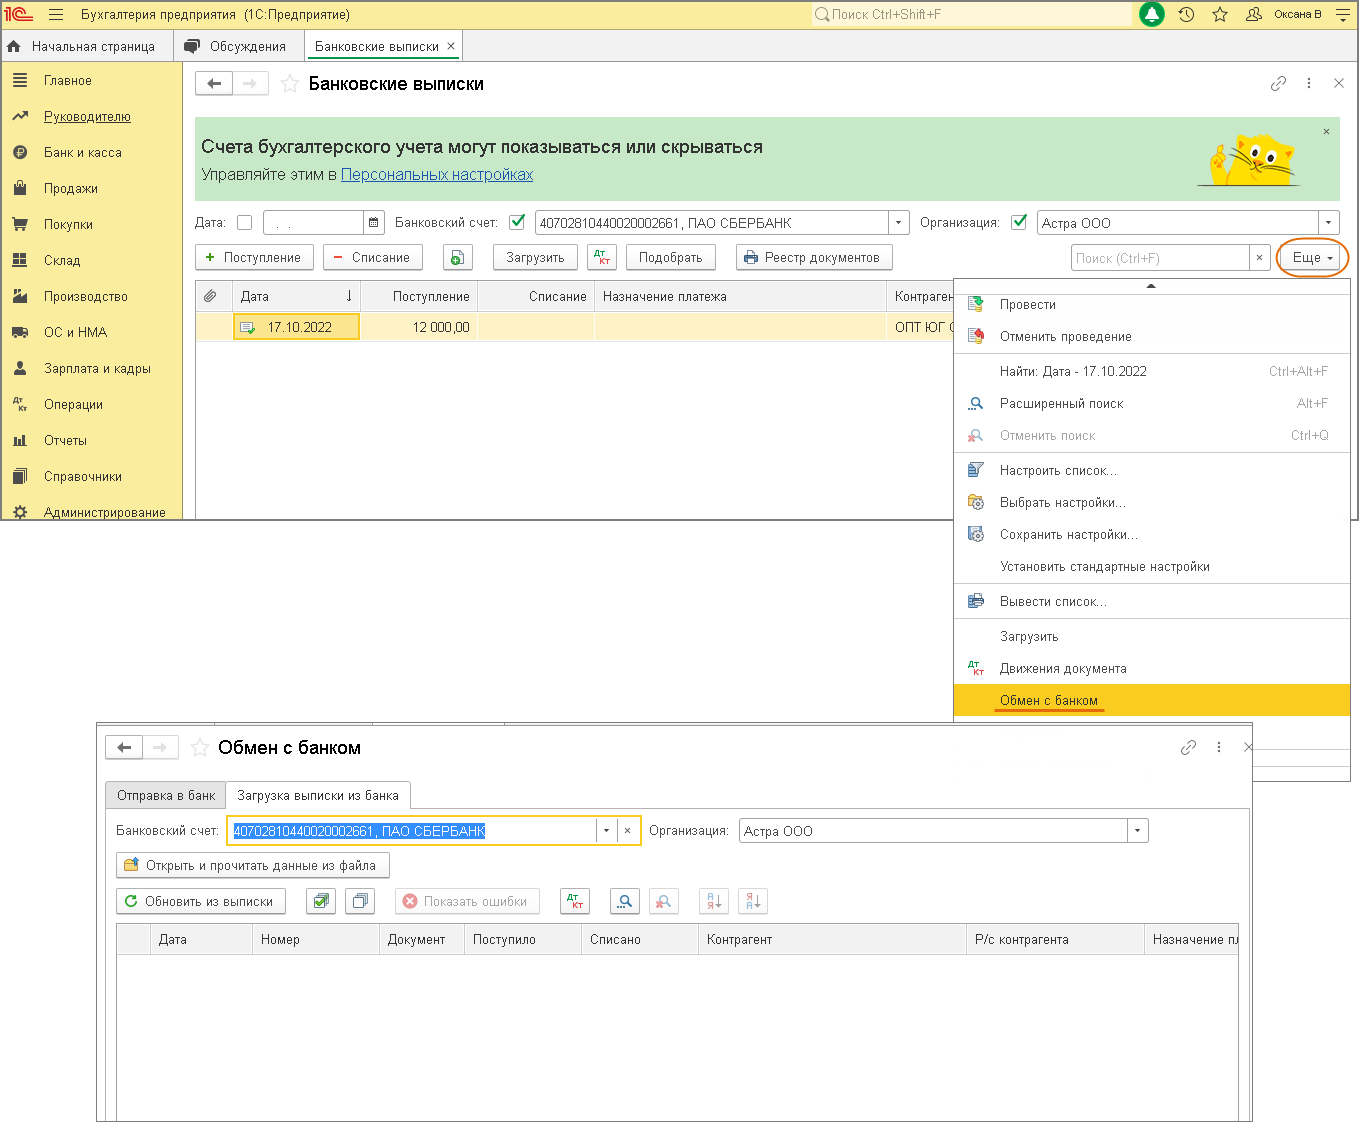Screen dimensions: 1359x1125
Task: Select the 17.10.2022 row date cell
Action: click(x=296, y=327)
